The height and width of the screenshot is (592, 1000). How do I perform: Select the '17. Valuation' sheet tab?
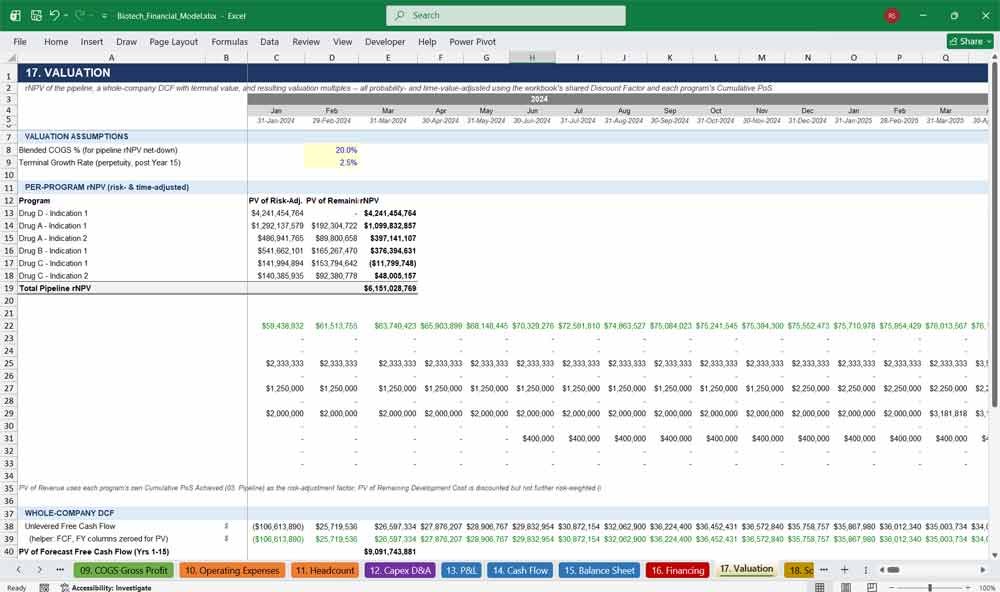pos(747,569)
